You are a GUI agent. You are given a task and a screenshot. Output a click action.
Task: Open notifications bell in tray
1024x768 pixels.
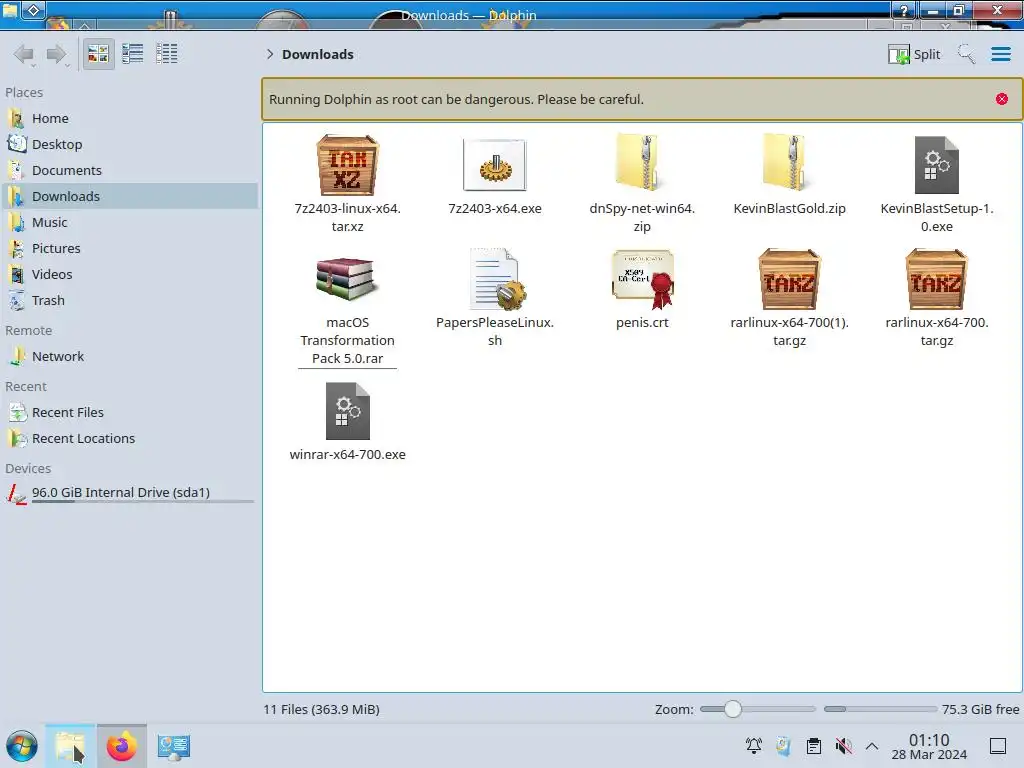(x=754, y=746)
